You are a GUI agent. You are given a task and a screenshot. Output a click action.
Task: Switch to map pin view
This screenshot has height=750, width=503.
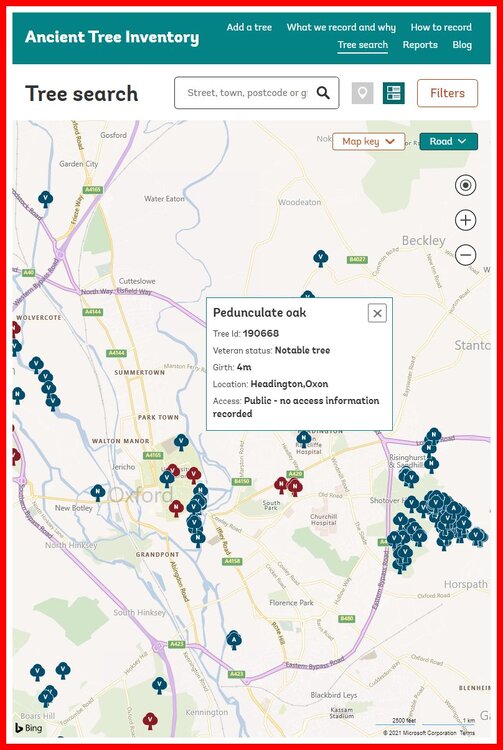362,93
